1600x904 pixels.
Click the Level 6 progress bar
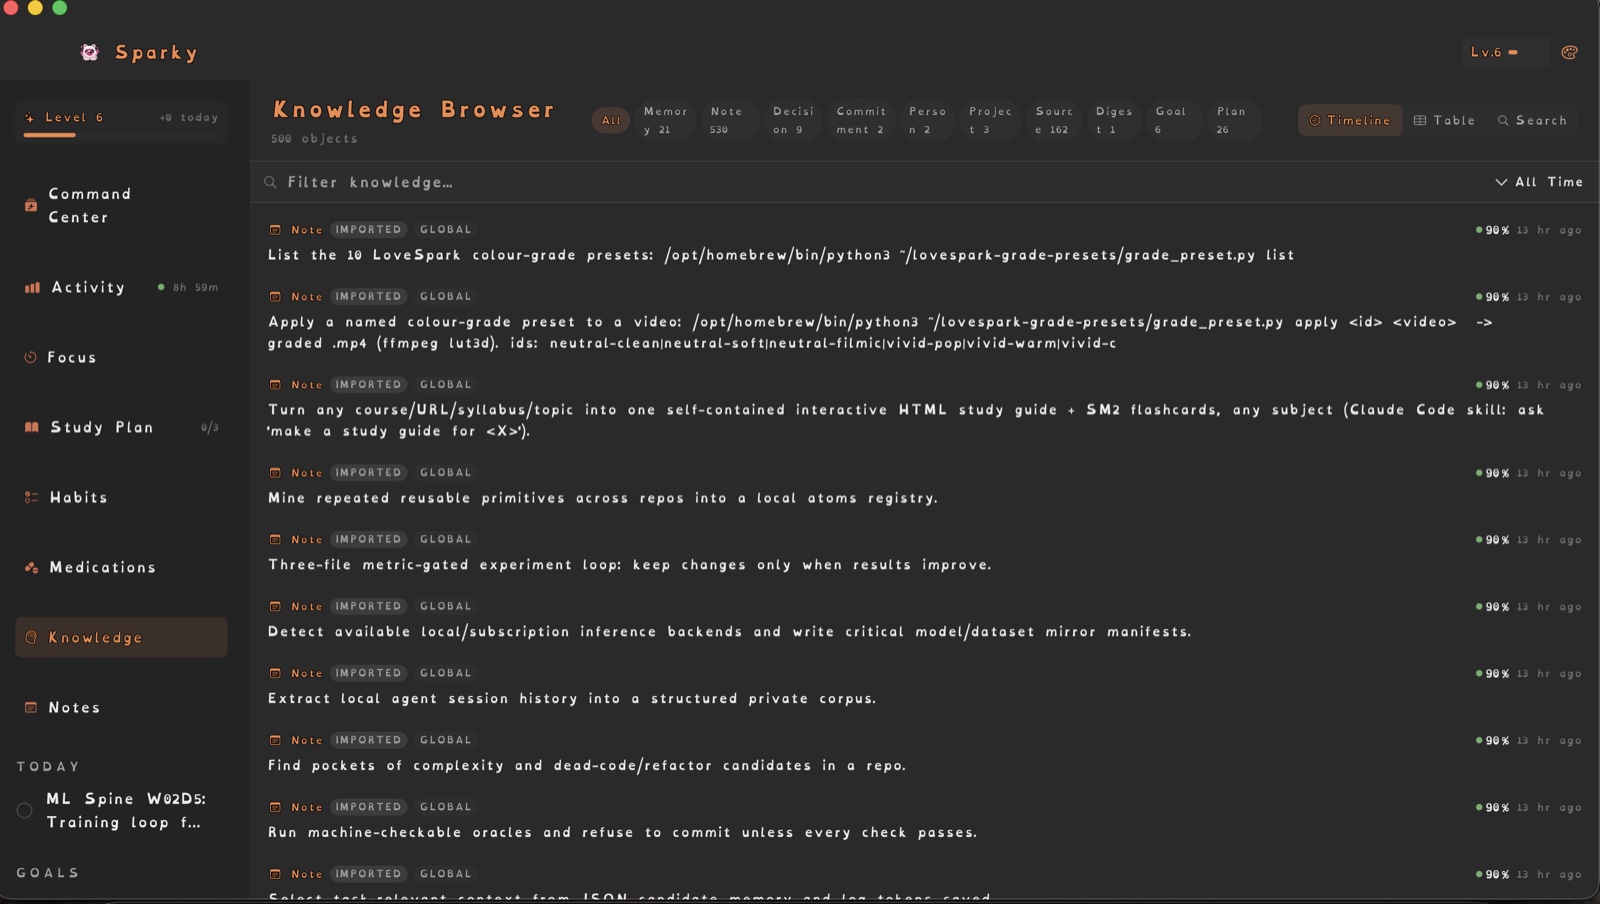coord(121,135)
